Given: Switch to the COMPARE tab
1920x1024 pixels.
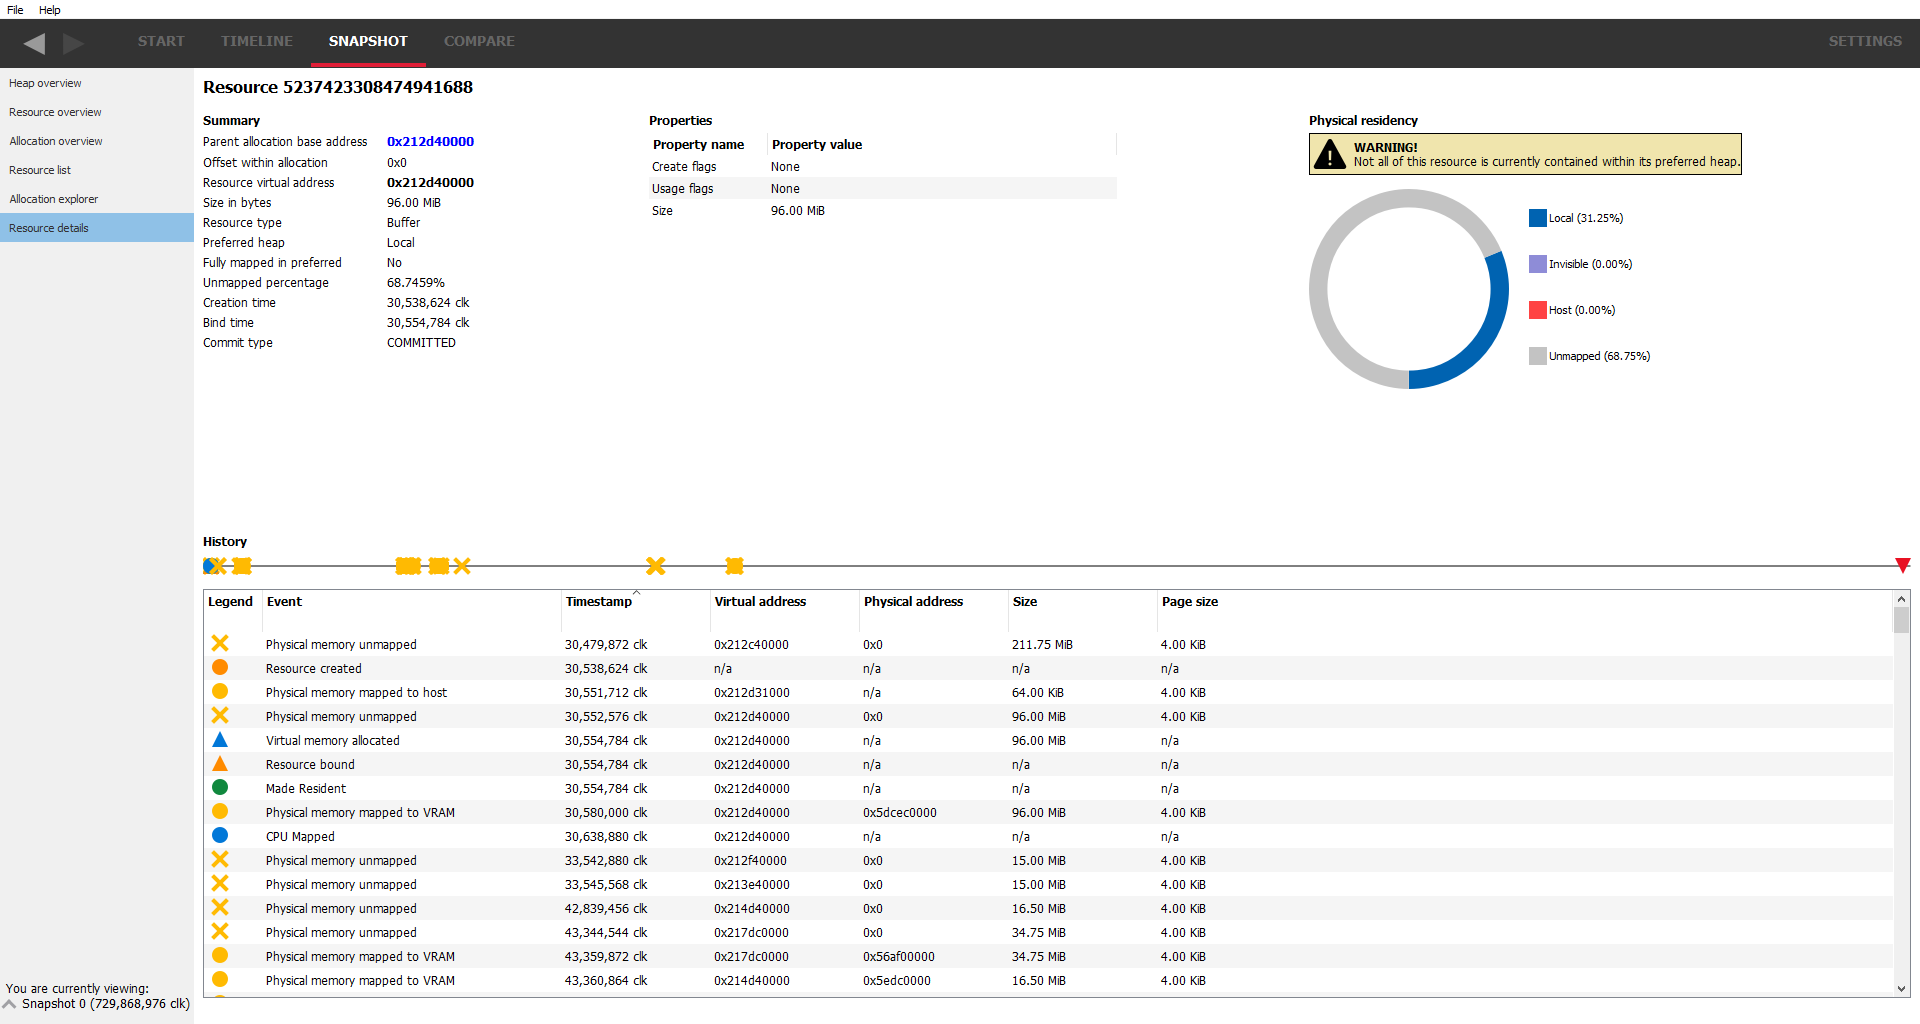Looking at the screenshot, I should (x=479, y=42).
